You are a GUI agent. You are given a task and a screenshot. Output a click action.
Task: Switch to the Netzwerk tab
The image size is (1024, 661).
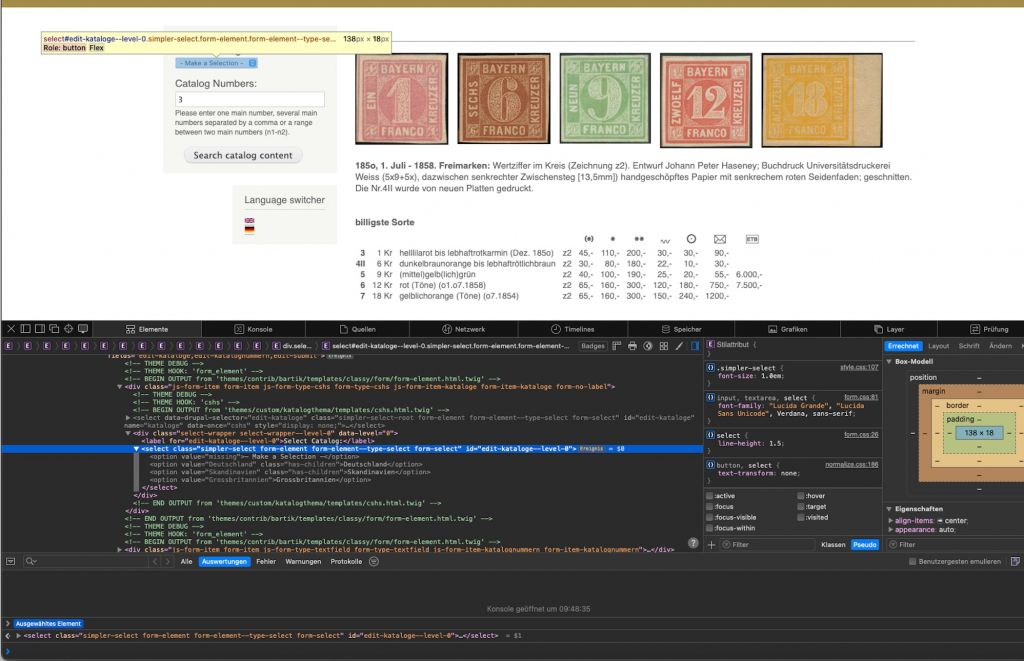coord(463,328)
